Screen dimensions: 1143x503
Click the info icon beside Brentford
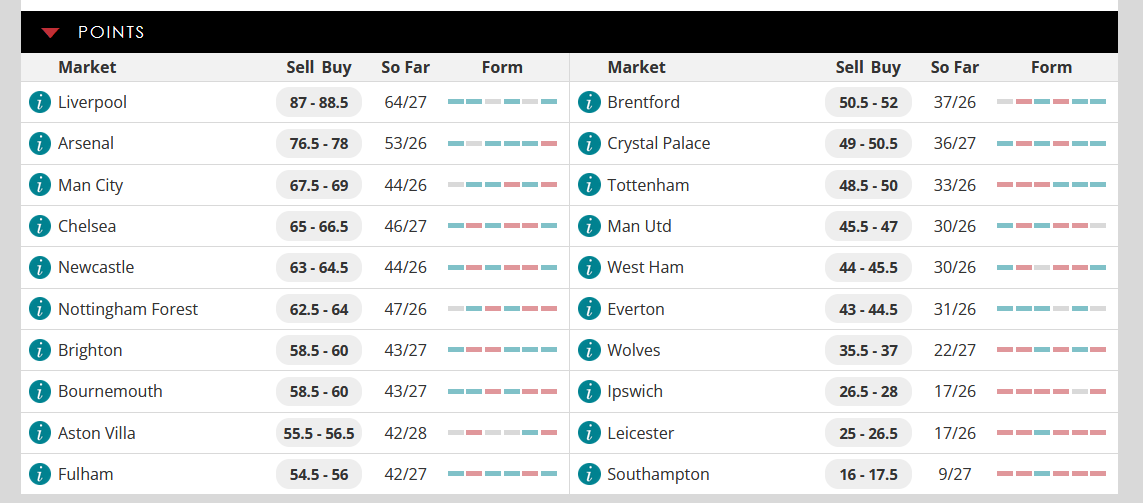coord(589,102)
